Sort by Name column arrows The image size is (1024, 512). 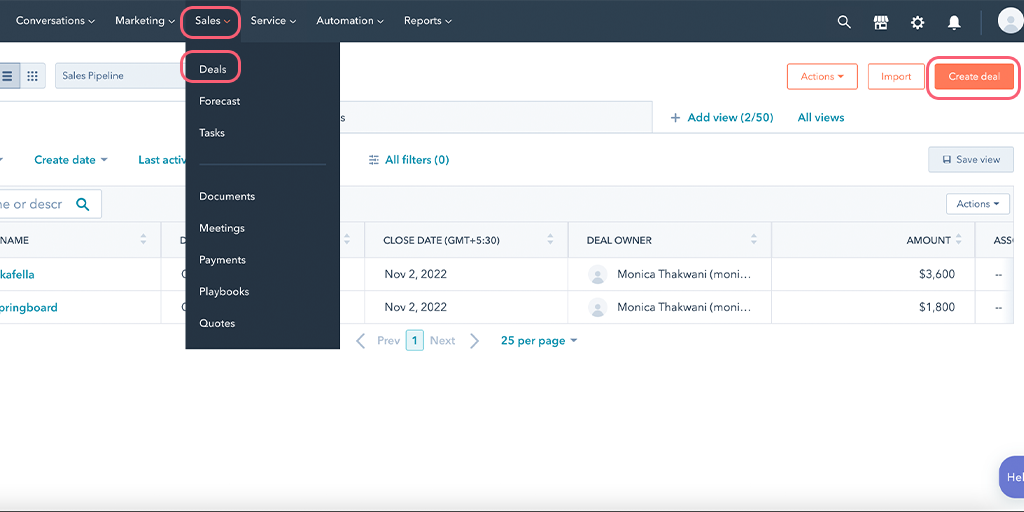pyautogui.click(x=143, y=240)
